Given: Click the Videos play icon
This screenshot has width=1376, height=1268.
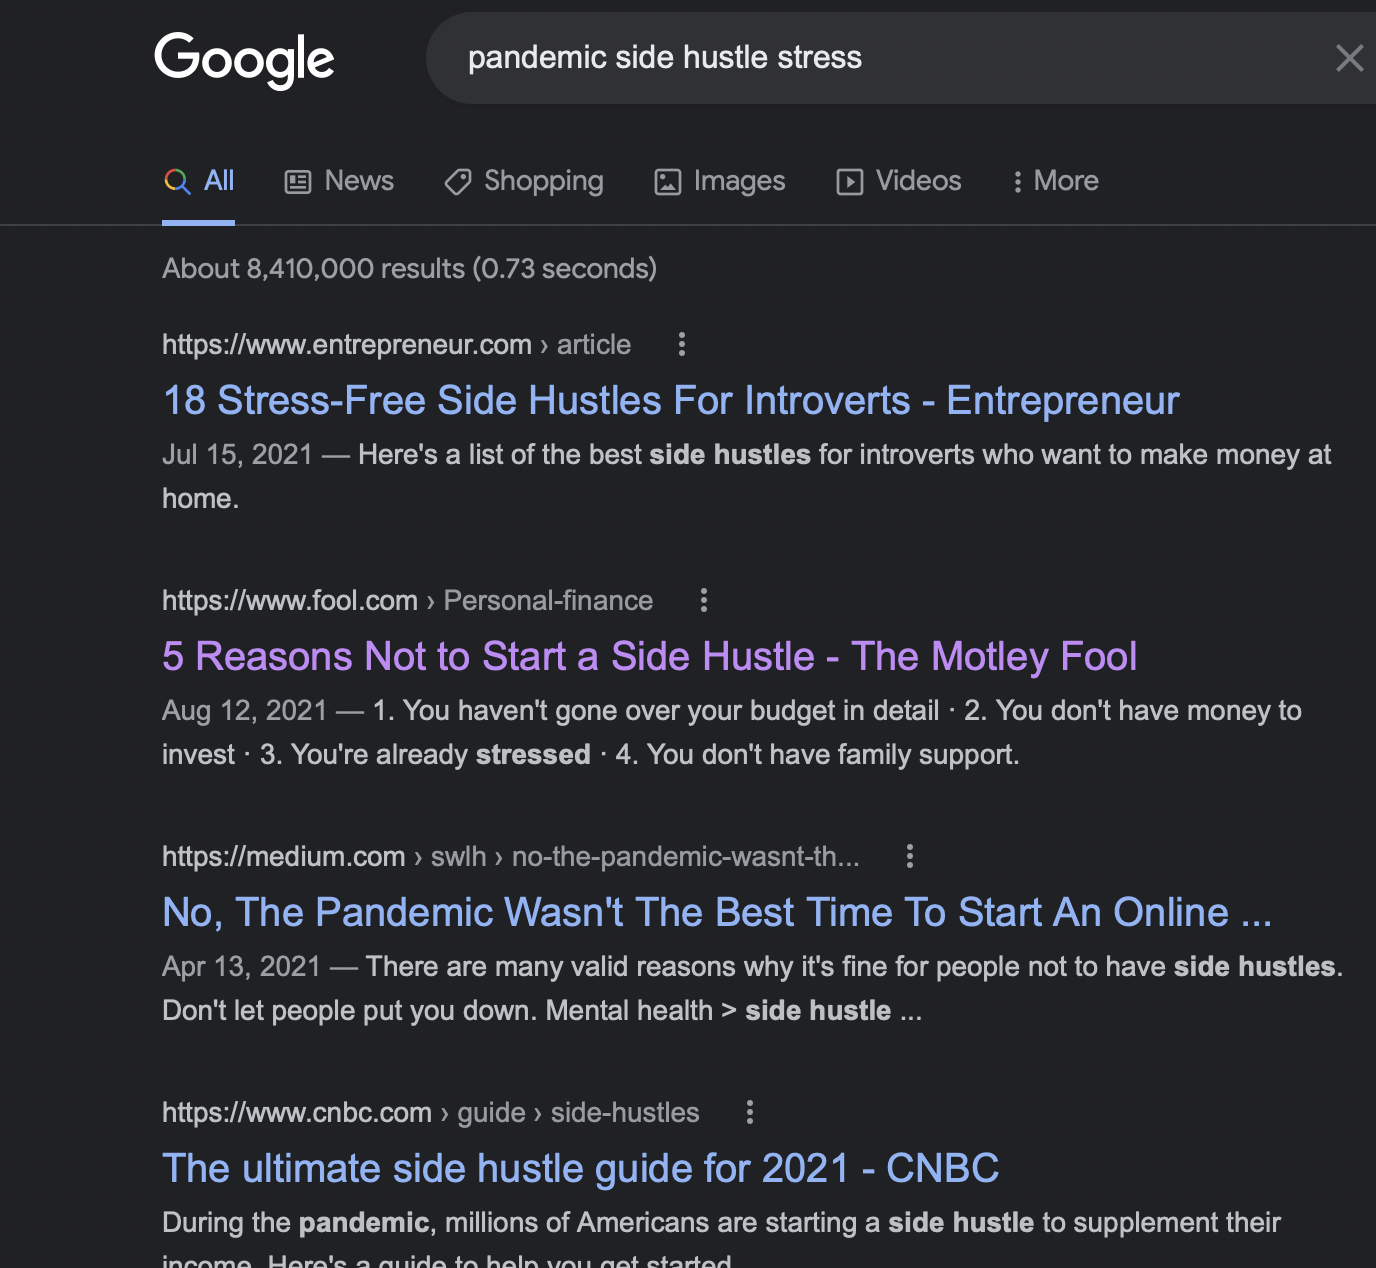Looking at the screenshot, I should [850, 182].
